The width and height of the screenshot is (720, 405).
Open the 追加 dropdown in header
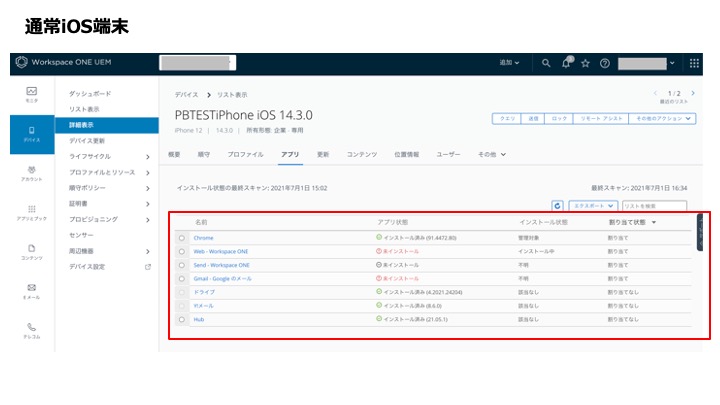click(x=509, y=62)
